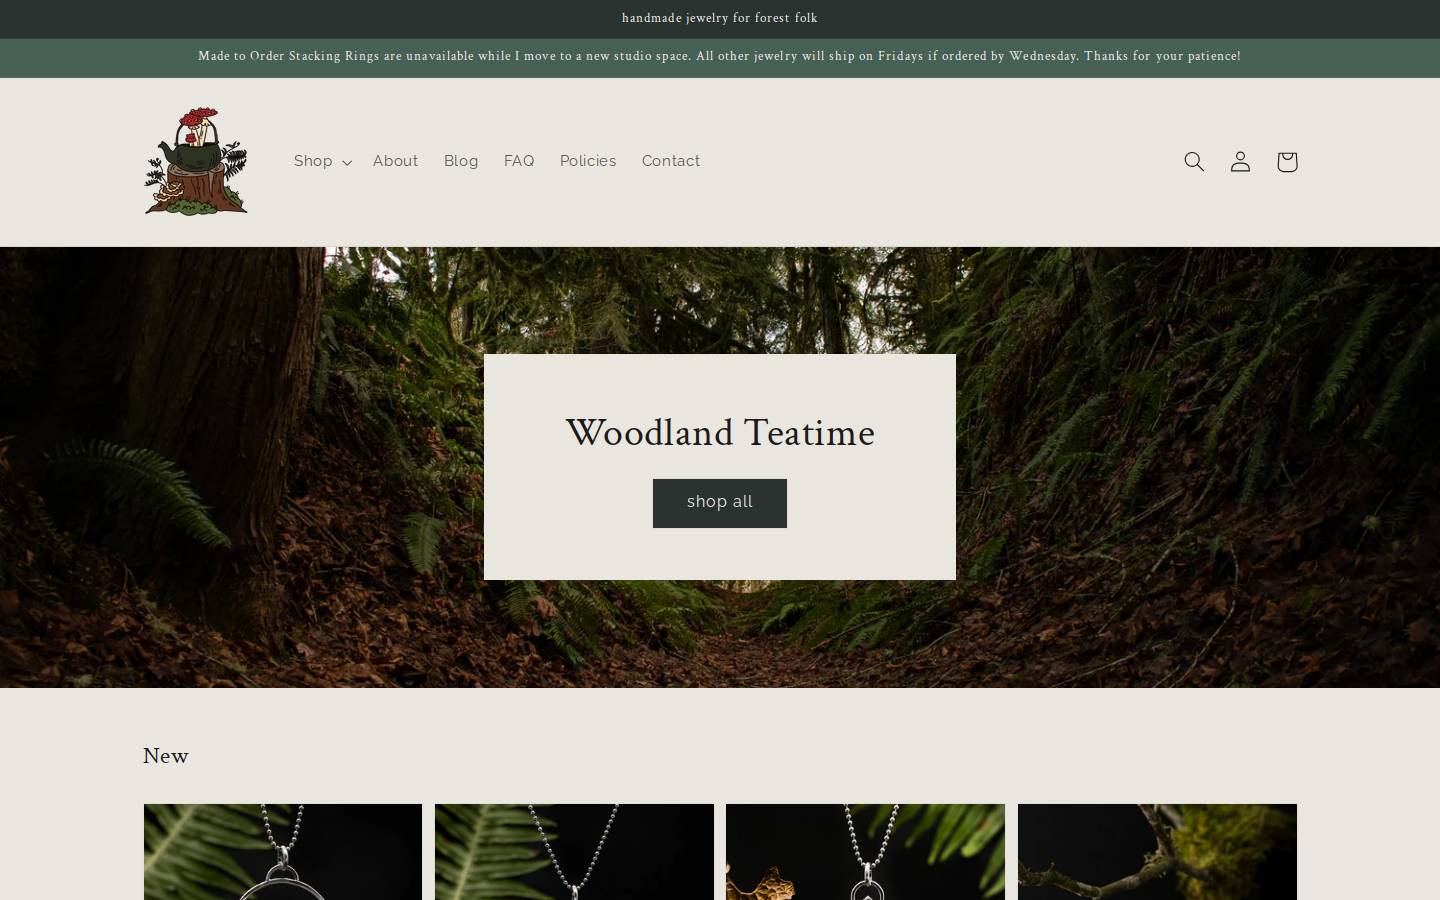Open the second product thumbnail with ball chain
This screenshot has height=900, width=1440.
pos(574,852)
